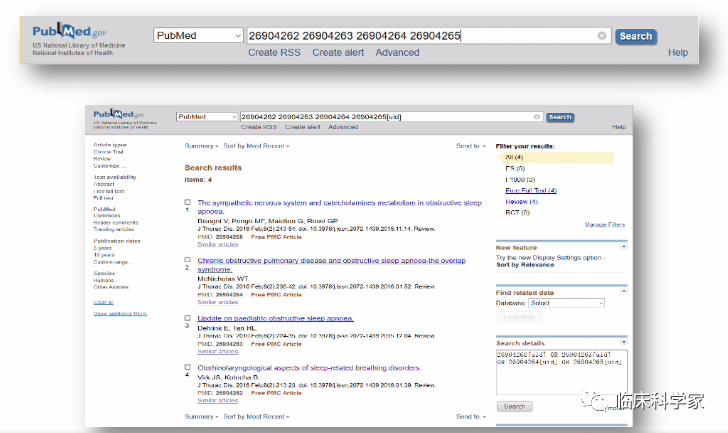Collapse the New feature panel
The width and height of the screenshot is (728, 433).
click(624, 246)
